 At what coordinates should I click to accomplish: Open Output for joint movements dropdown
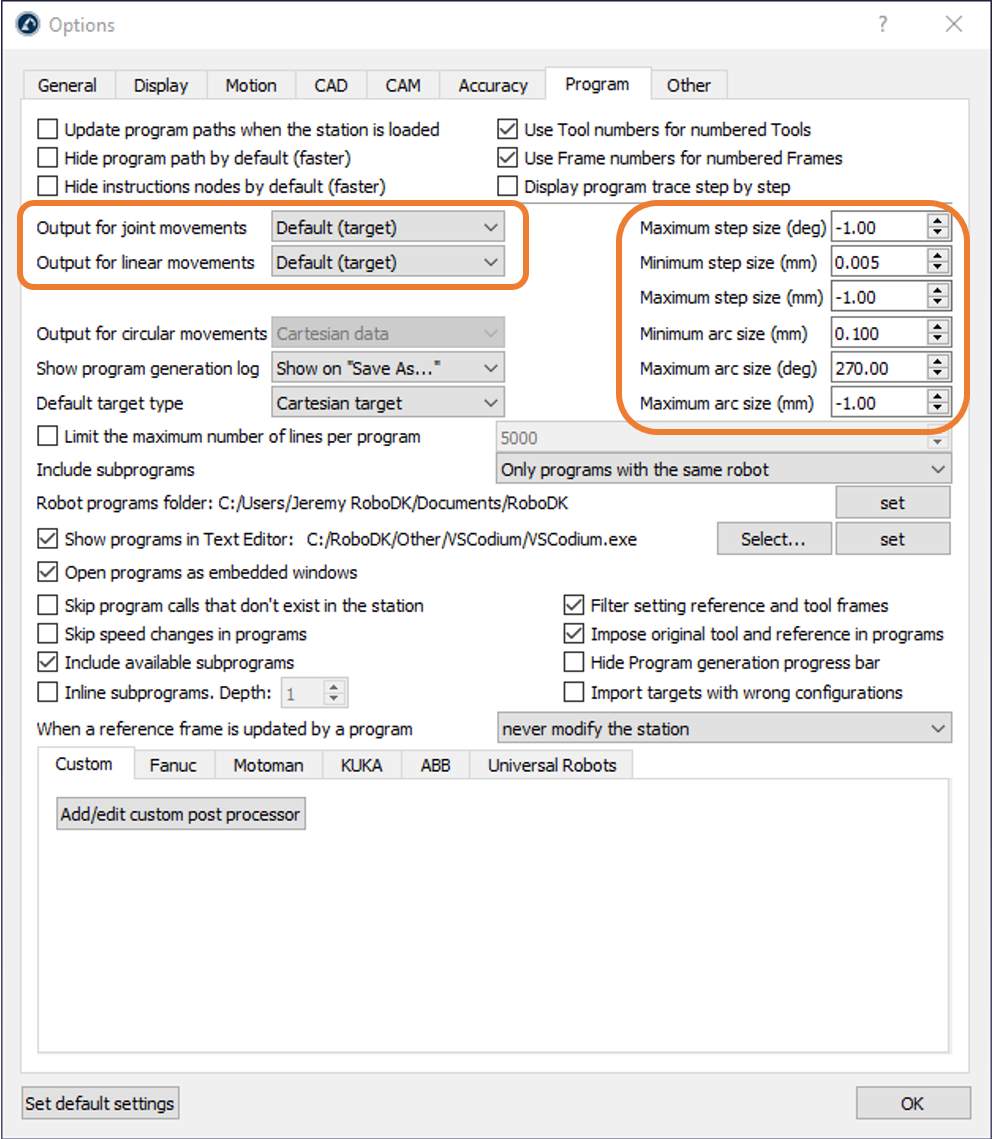coord(388,227)
